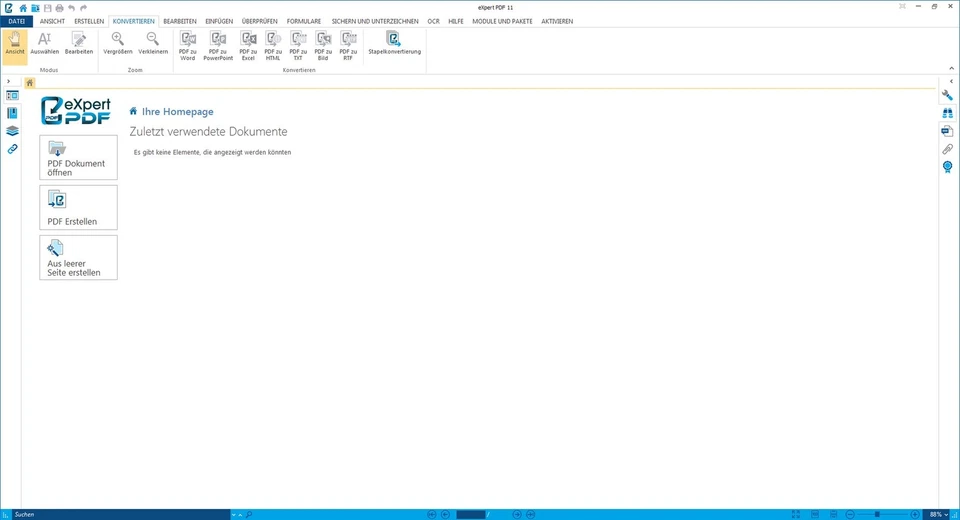Click the PDF Erstellen button
The height and width of the screenshot is (520, 960).
78,208
